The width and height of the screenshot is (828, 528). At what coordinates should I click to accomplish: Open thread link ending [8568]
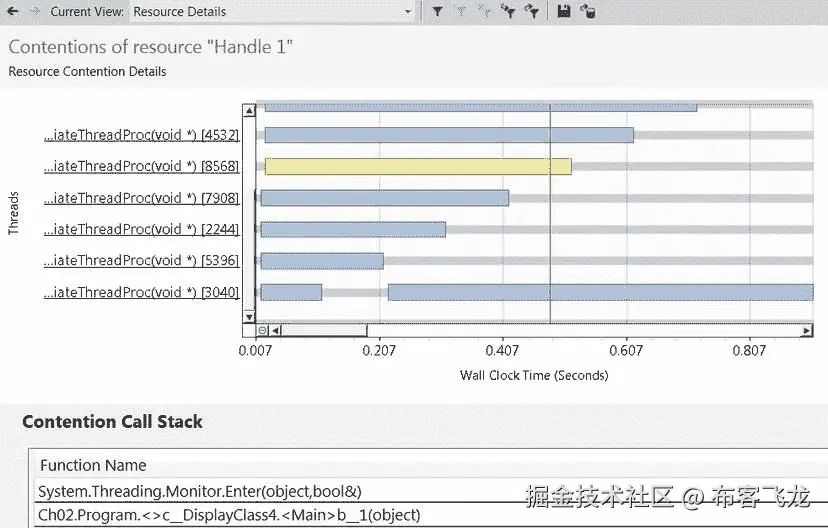142,166
